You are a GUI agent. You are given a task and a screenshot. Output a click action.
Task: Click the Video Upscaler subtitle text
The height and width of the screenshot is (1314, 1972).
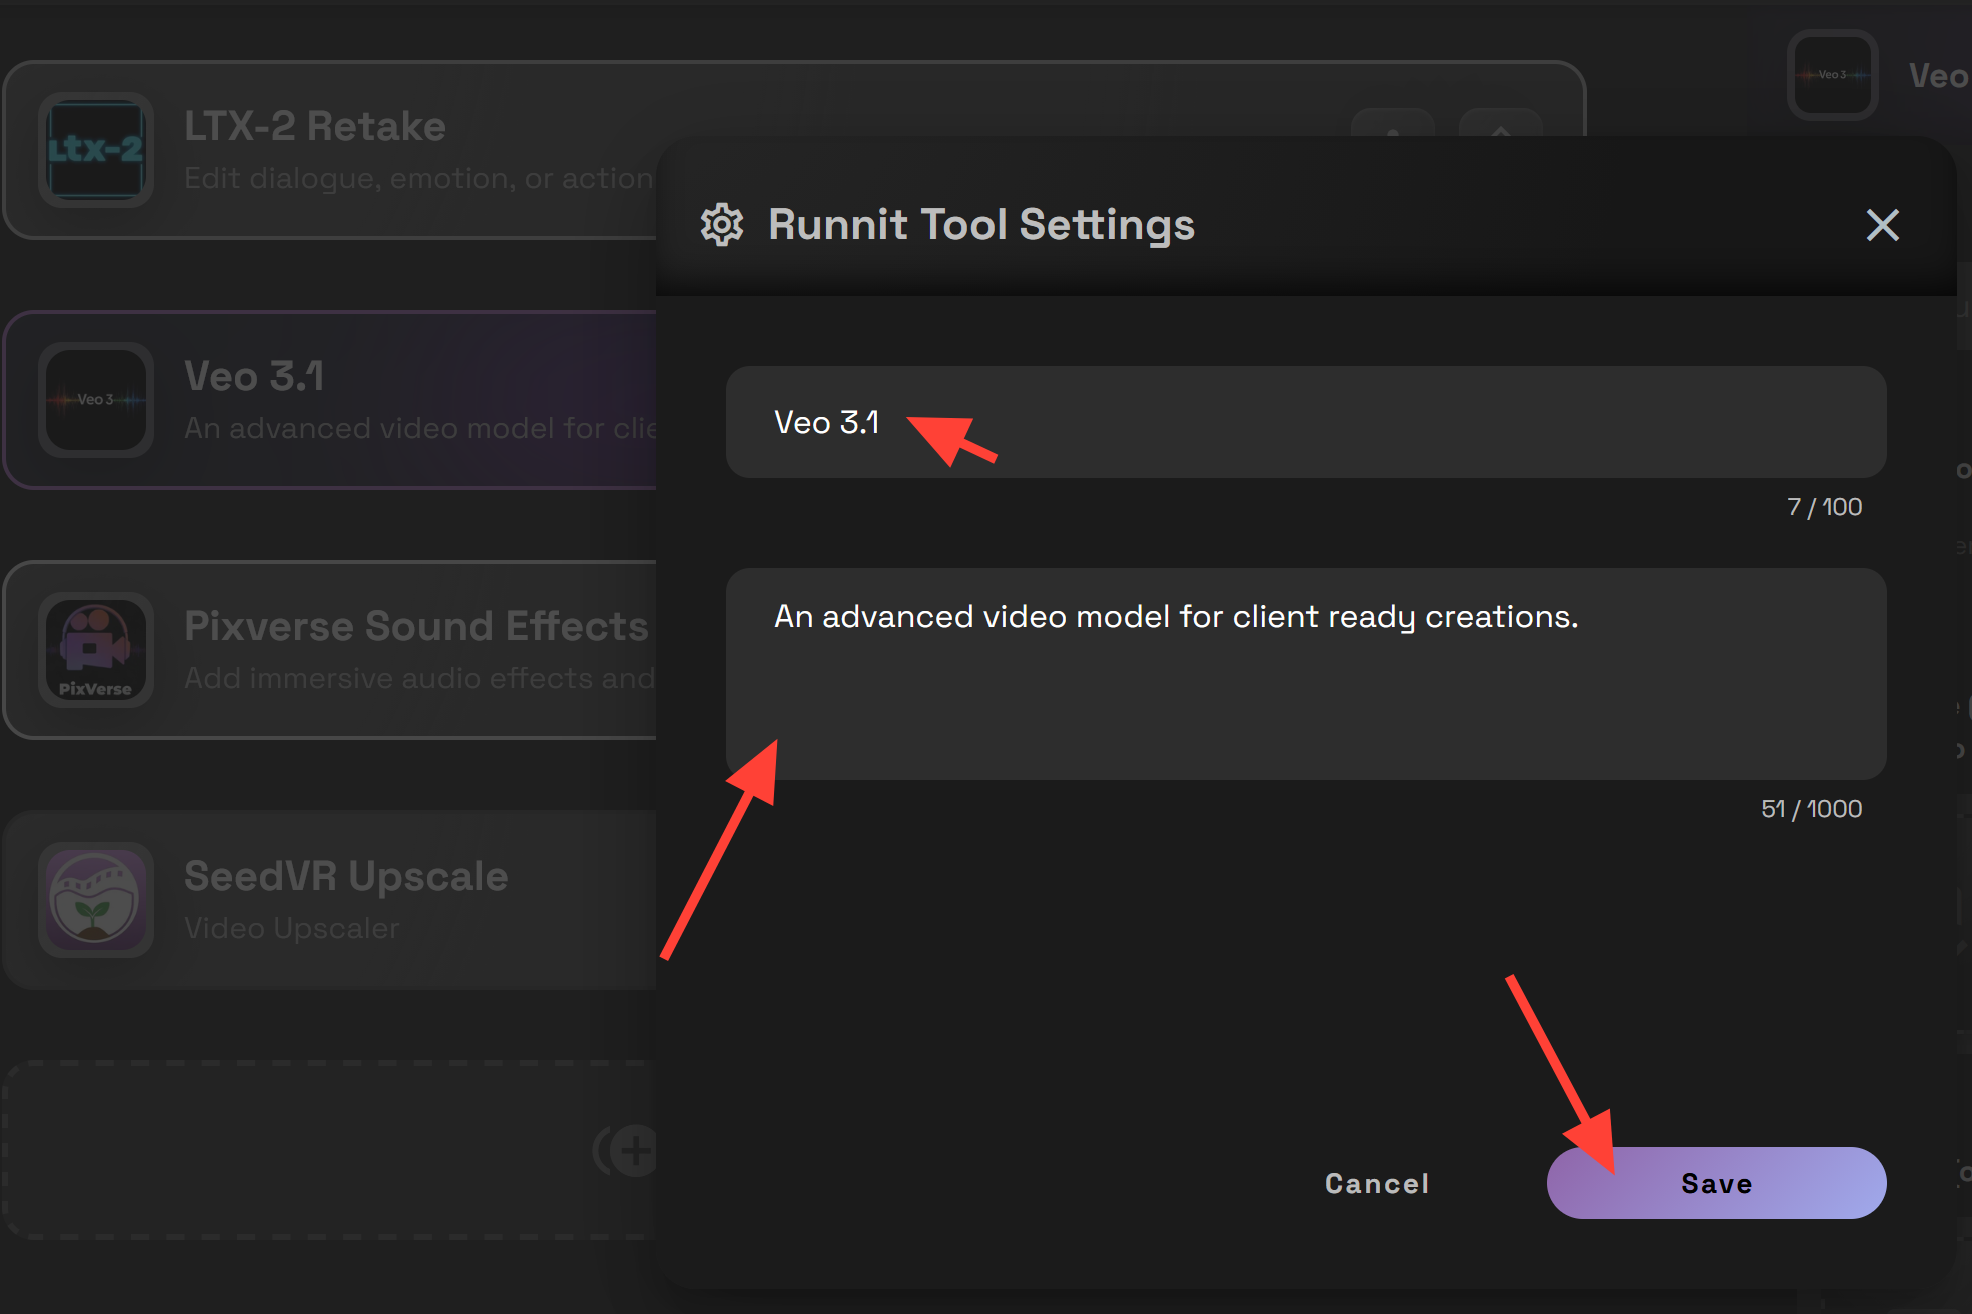click(x=291, y=928)
